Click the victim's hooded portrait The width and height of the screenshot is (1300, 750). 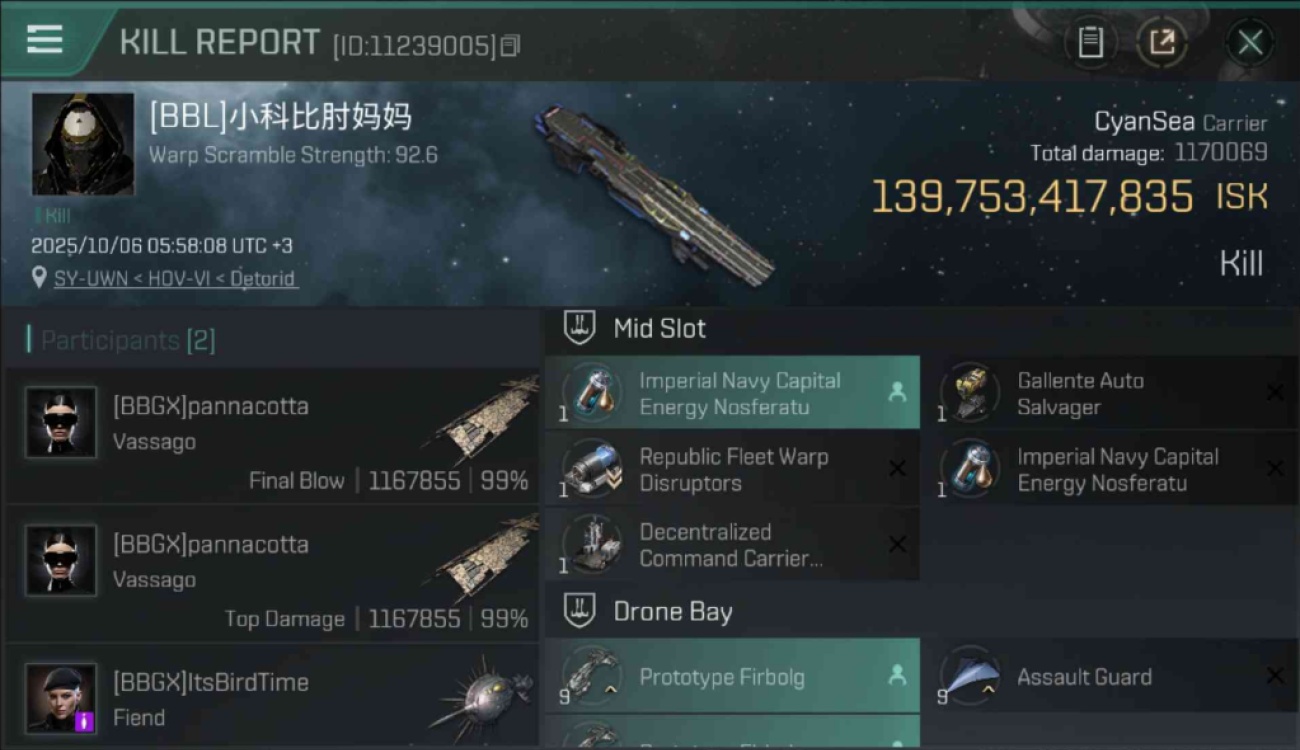pos(83,144)
